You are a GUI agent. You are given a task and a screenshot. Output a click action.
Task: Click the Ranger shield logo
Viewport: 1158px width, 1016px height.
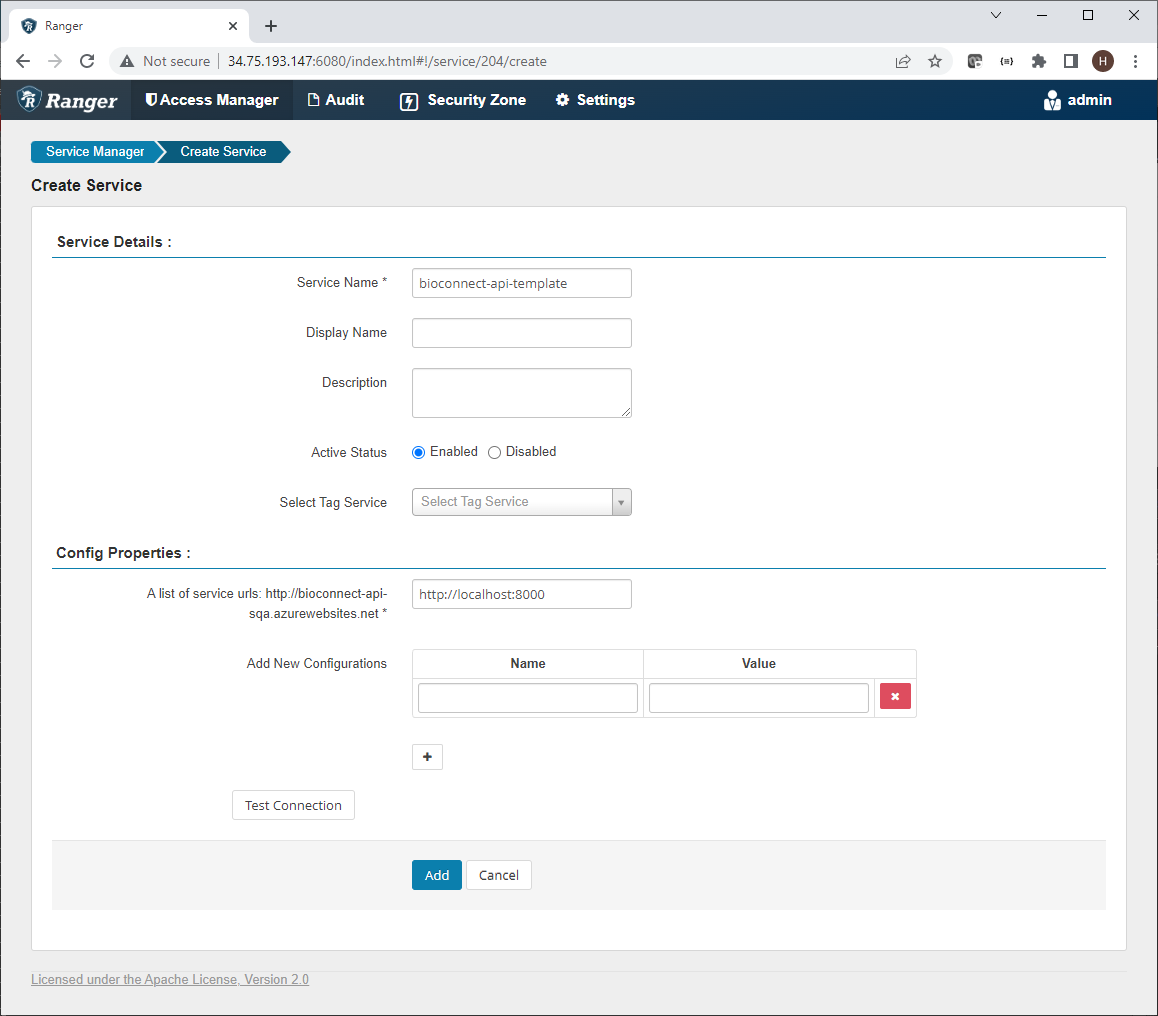point(30,100)
